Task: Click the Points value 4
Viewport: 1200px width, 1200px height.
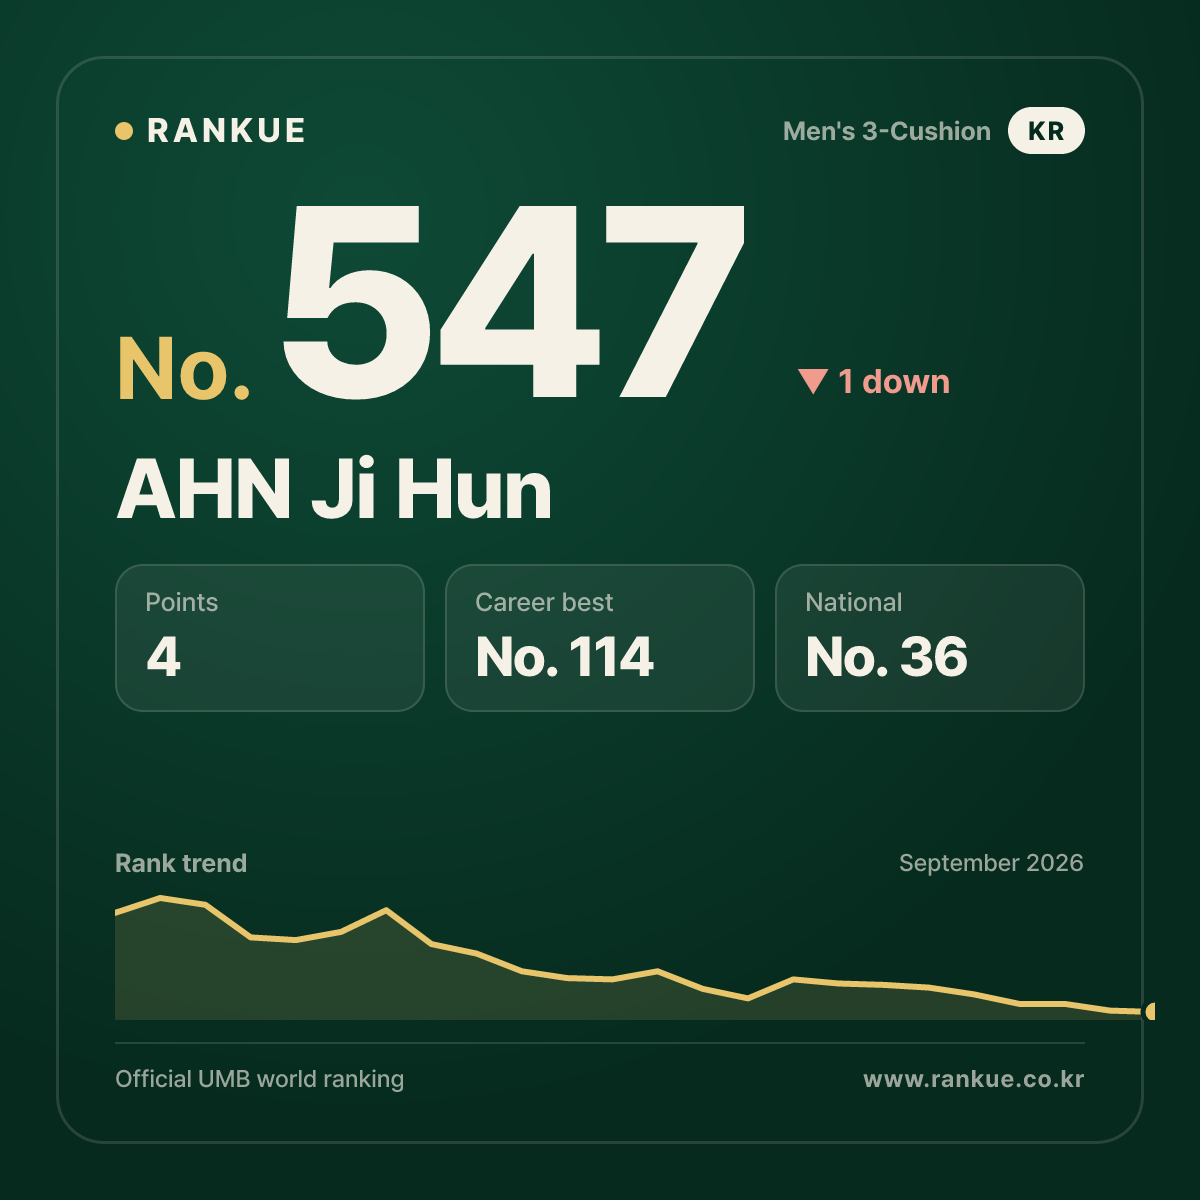Action: click(164, 657)
